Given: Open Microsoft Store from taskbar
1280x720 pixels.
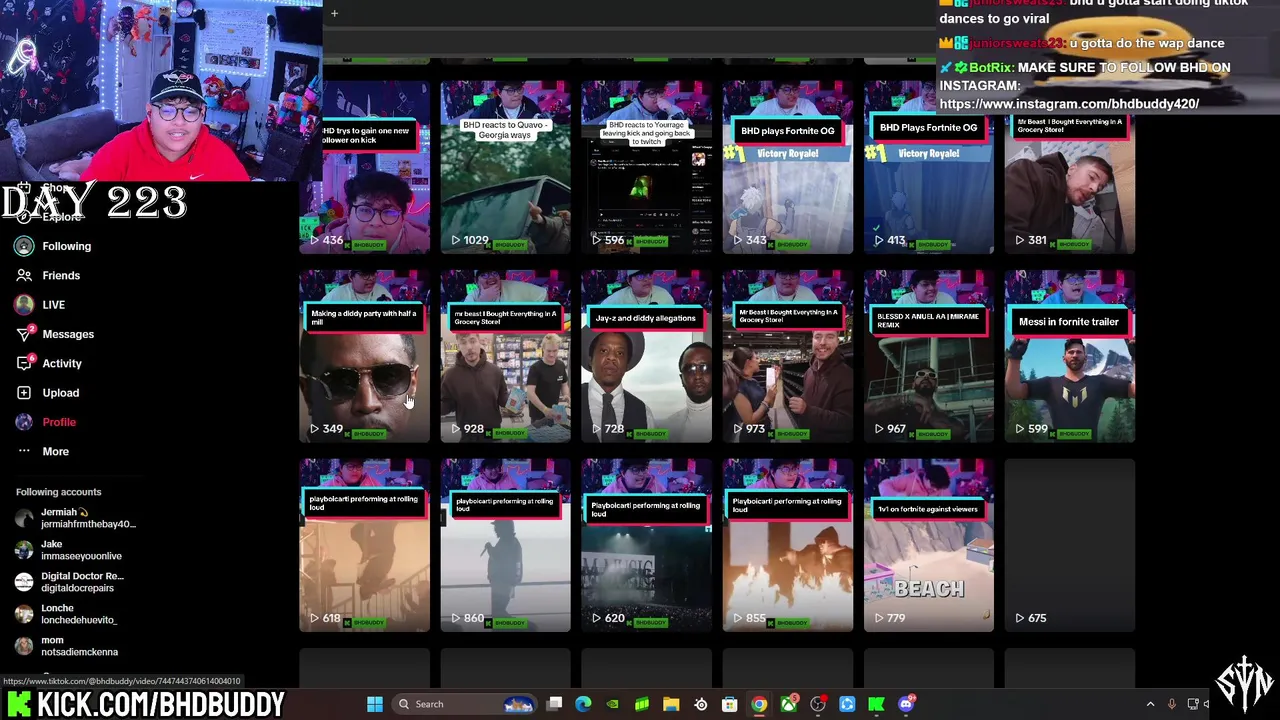Looking at the screenshot, I should [x=730, y=704].
